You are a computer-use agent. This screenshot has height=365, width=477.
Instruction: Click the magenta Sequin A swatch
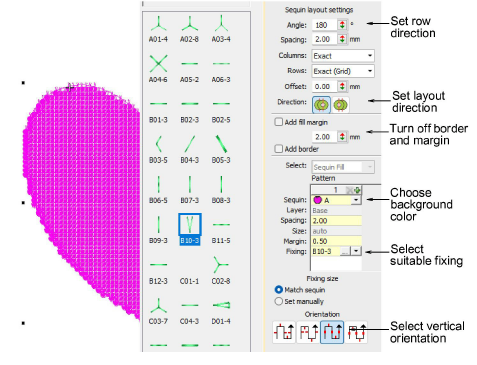tap(317, 200)
